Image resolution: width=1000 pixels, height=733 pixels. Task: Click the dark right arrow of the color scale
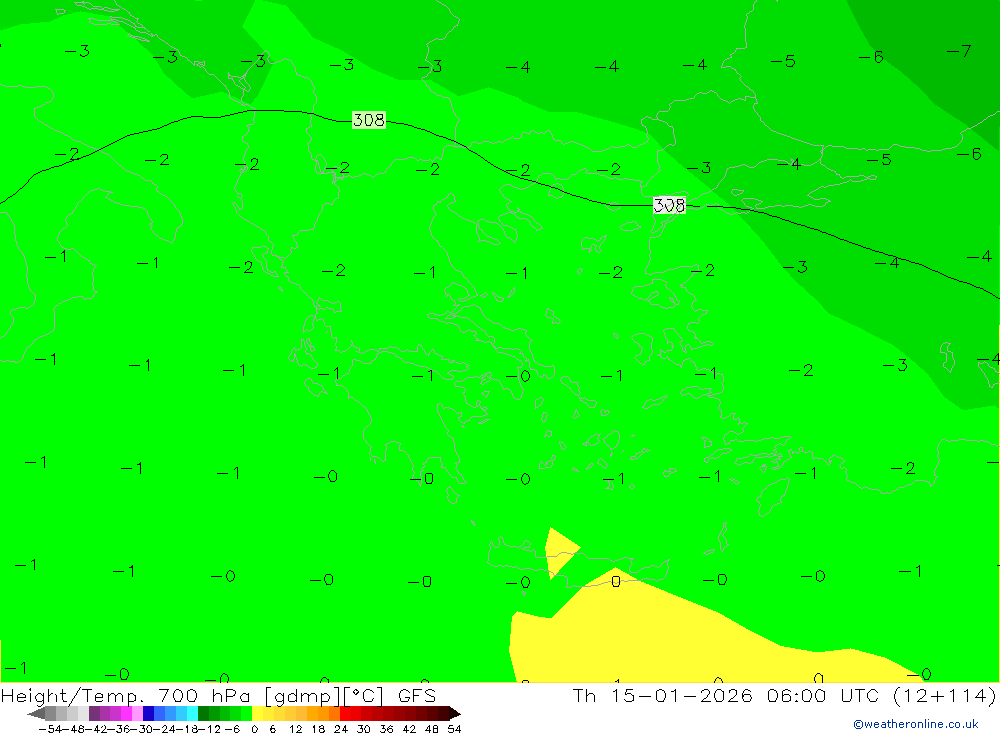455,713
